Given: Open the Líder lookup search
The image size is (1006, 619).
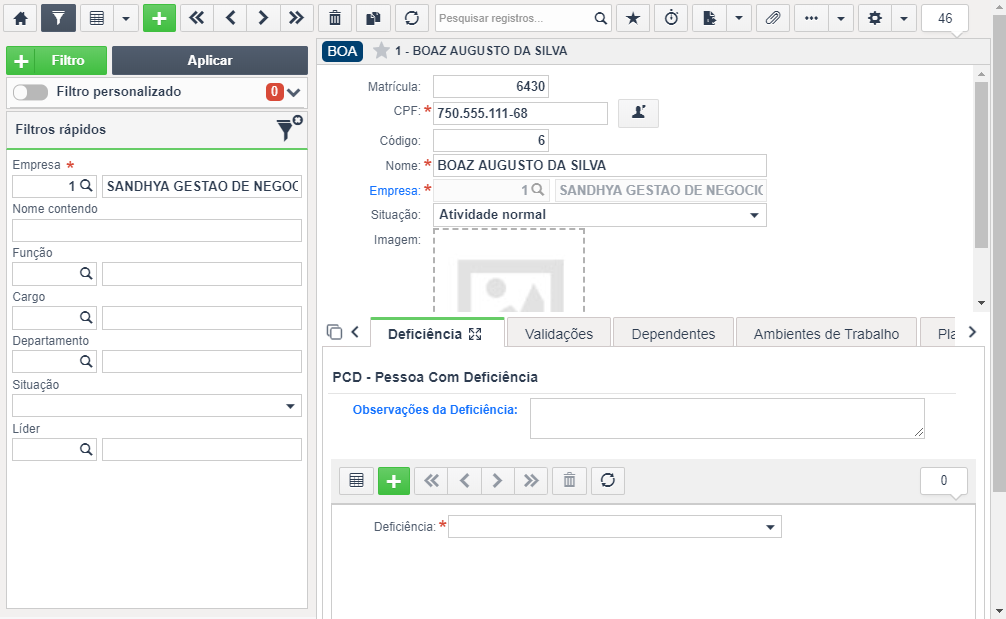Looking at the screenshot, I should [x=86, y=449].
